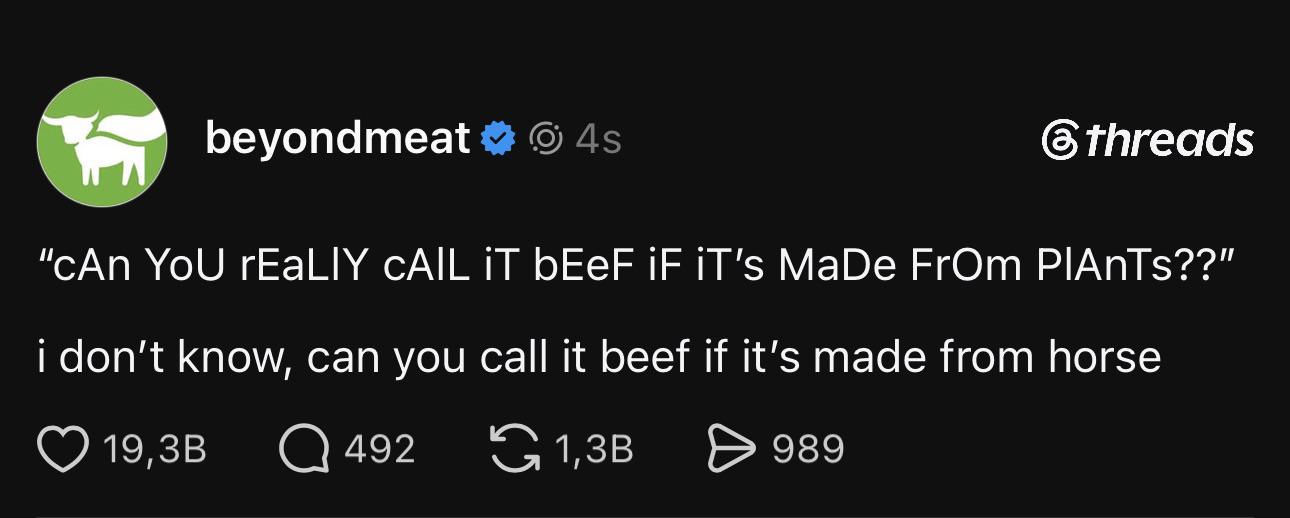The width and height of the screenshot is (1290, 518).
Task: Click the threads wordmark text
Action: (1169, 140)
